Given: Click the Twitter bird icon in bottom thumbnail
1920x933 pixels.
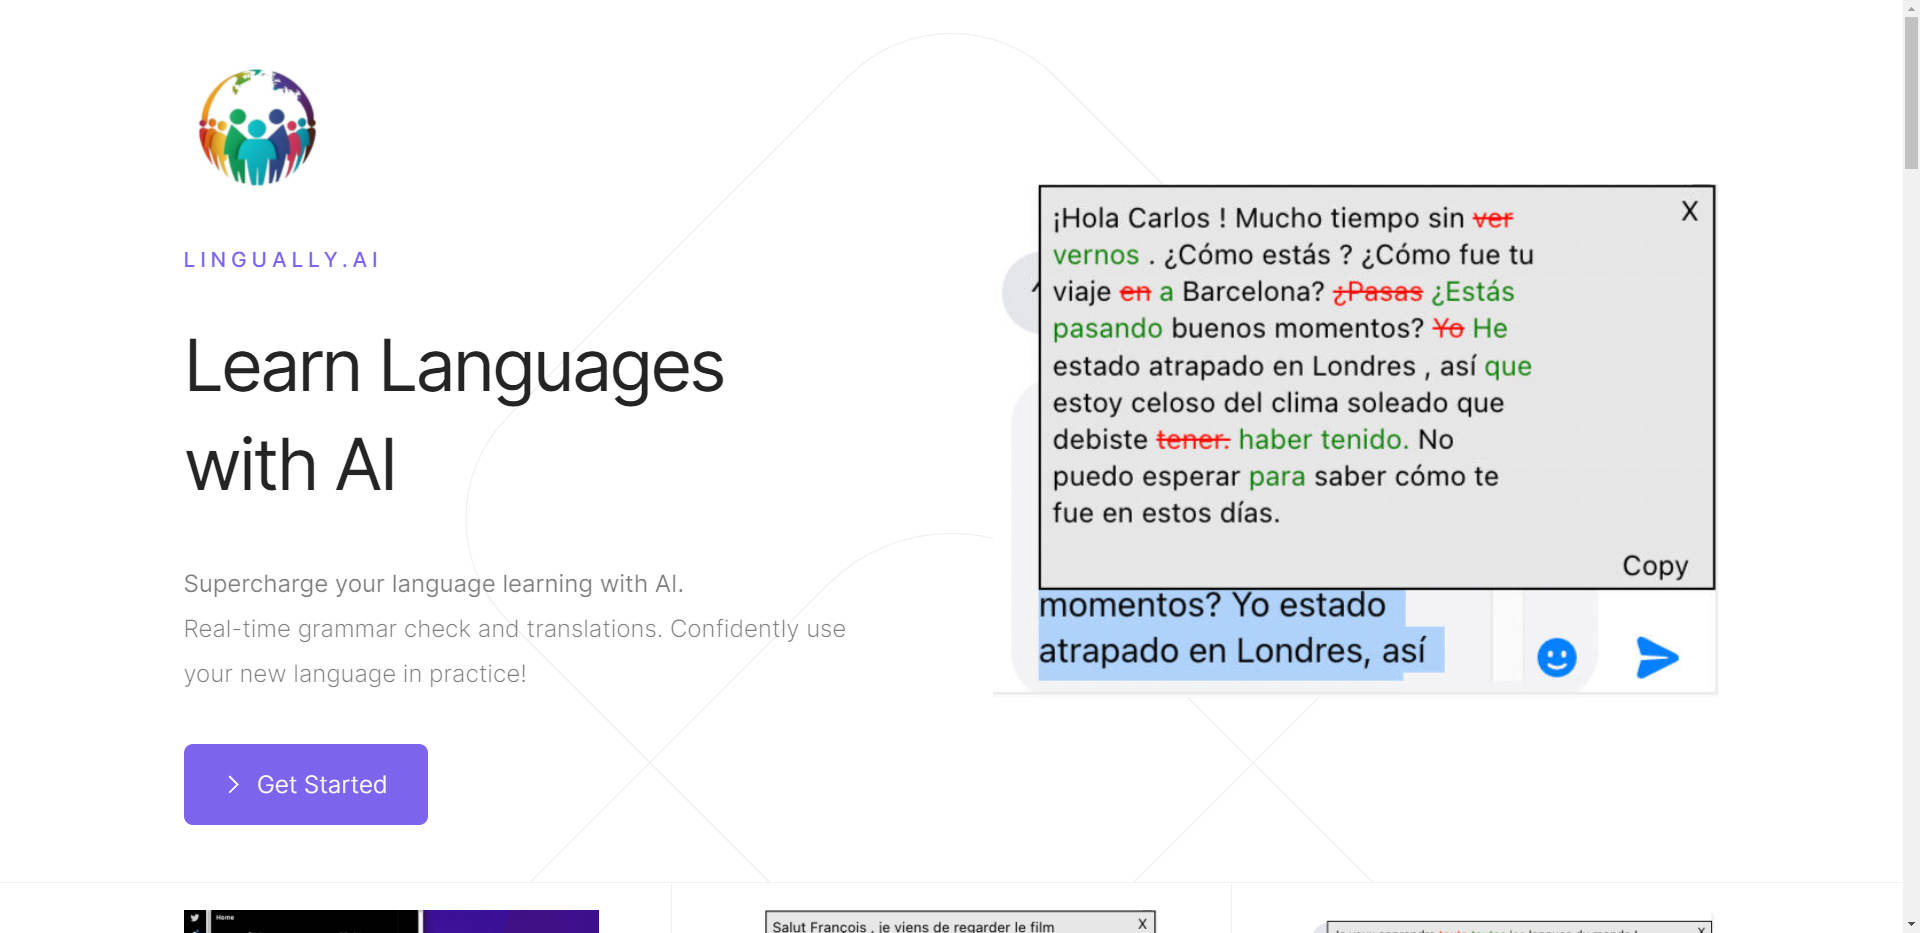Looking at the screenshot, I should pos(195,919).
